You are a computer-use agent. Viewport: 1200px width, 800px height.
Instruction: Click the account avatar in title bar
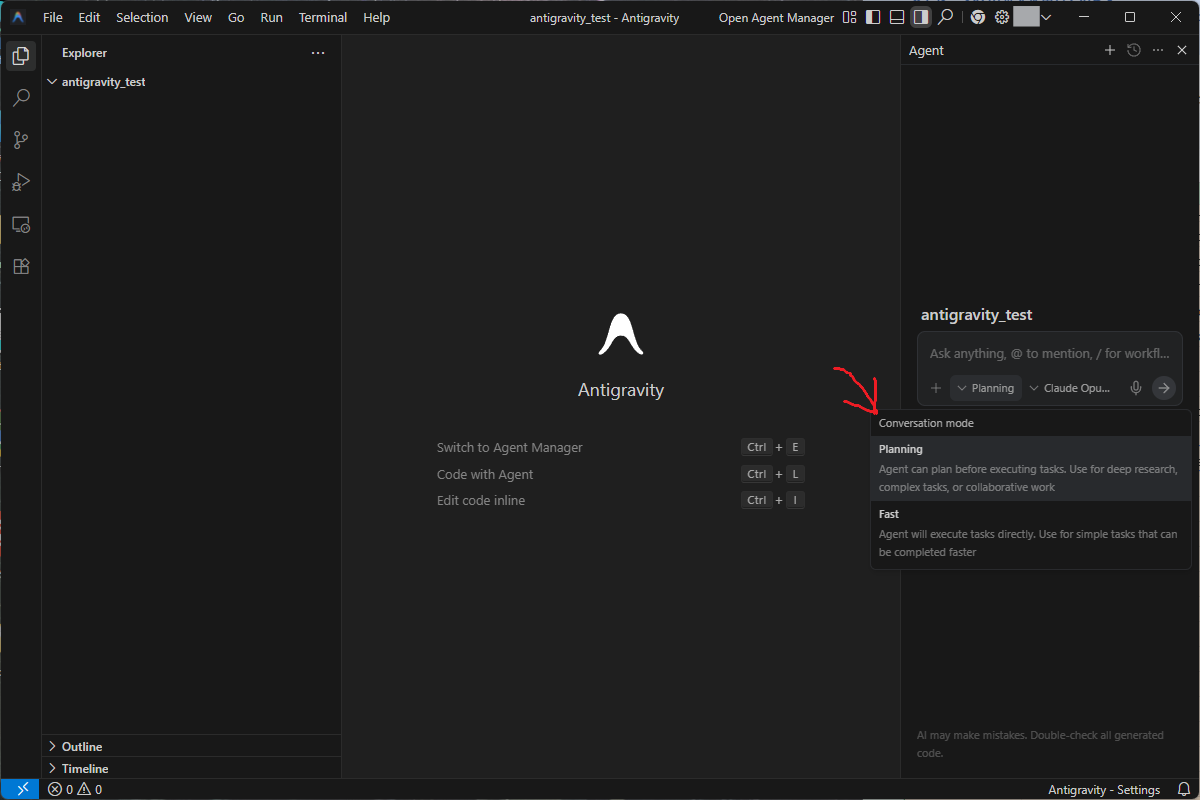point(1026,17)
